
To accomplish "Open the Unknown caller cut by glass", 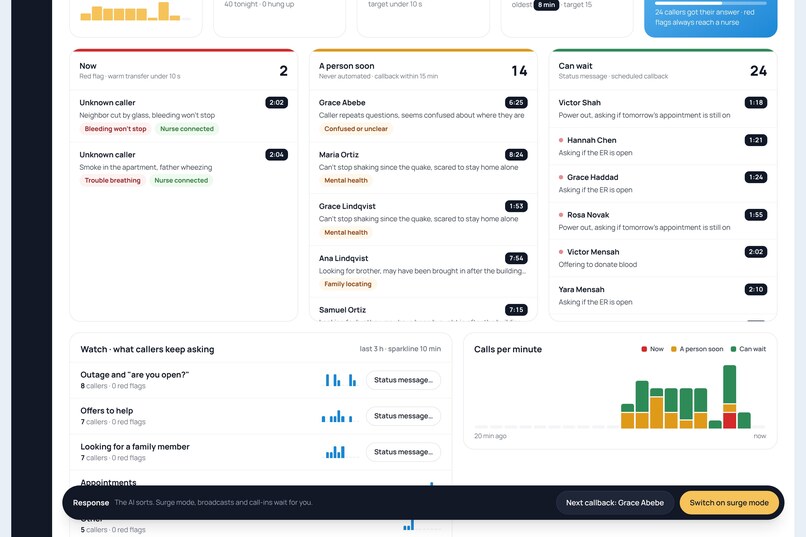I will (184, 116).
